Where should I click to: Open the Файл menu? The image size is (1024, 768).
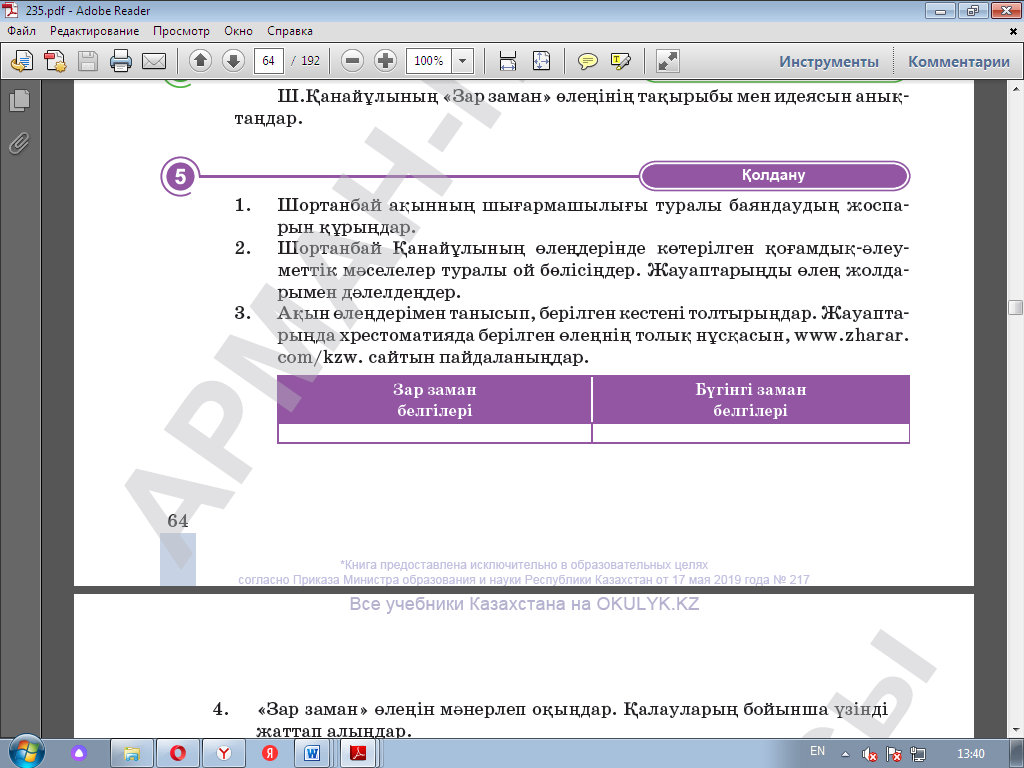(22, 31)
